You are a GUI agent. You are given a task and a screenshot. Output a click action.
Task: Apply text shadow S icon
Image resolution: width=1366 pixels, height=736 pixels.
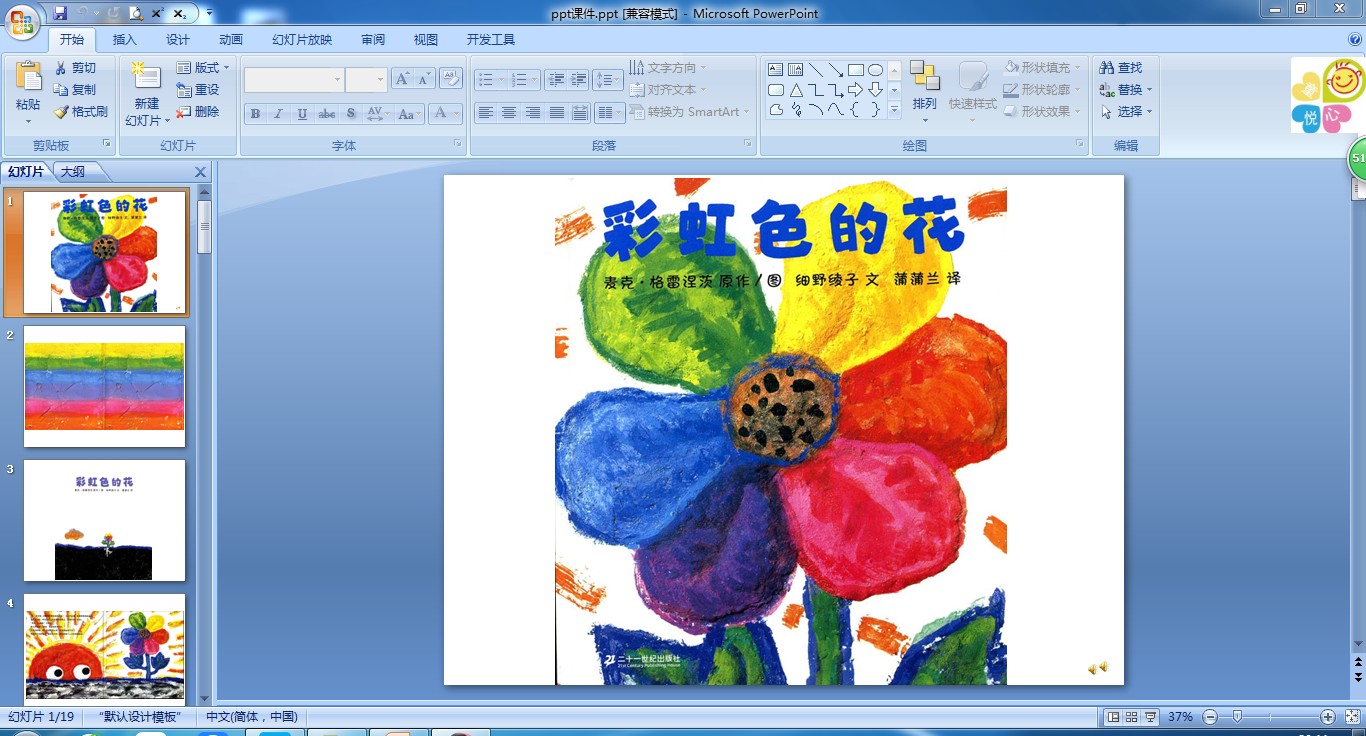[351, 114]
